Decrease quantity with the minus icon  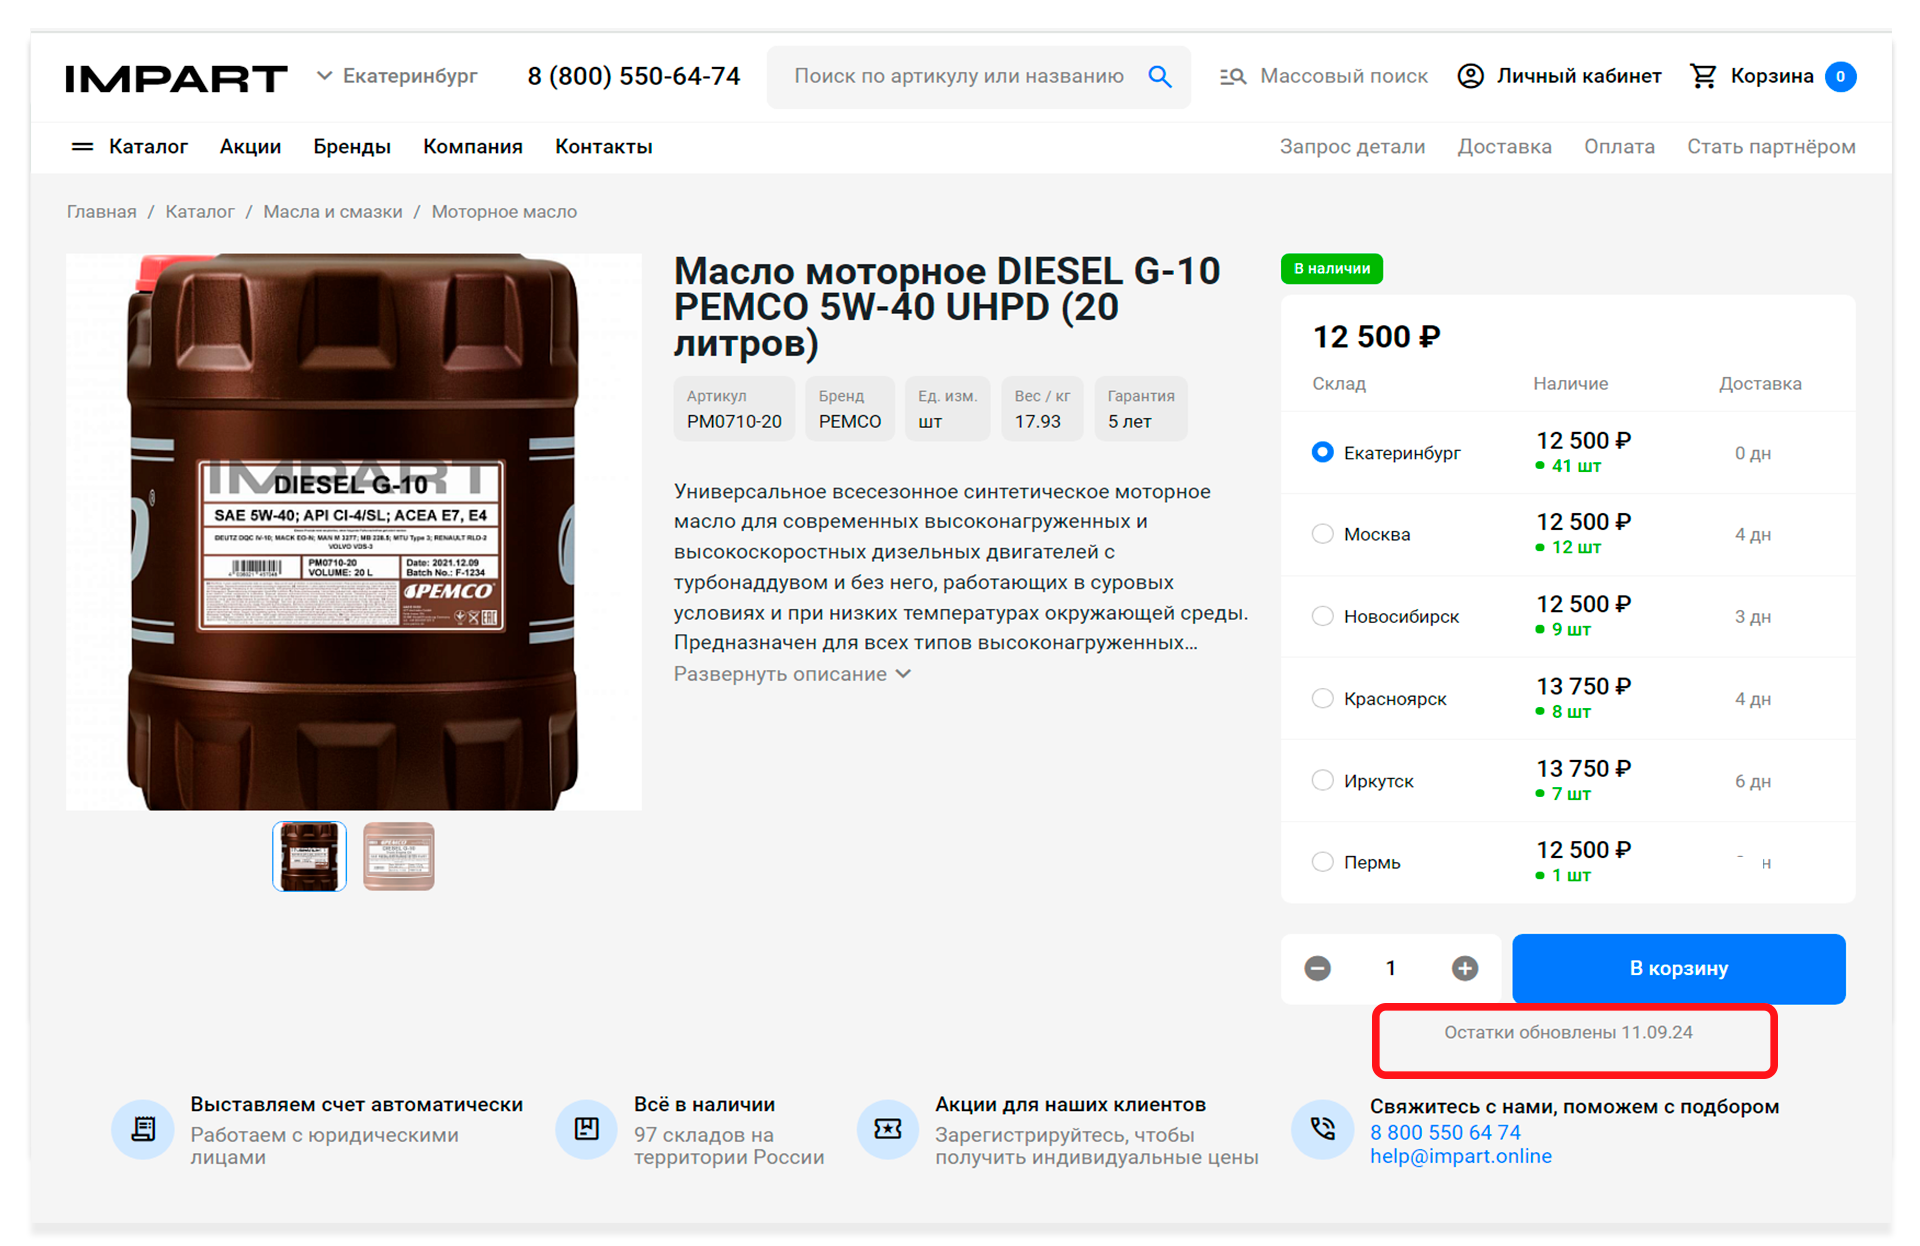point(1317,968)
